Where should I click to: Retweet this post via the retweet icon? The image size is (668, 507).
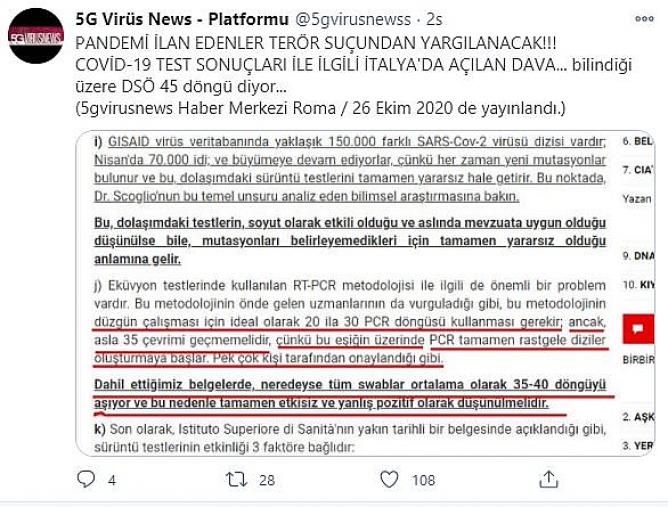click(236, 480)
